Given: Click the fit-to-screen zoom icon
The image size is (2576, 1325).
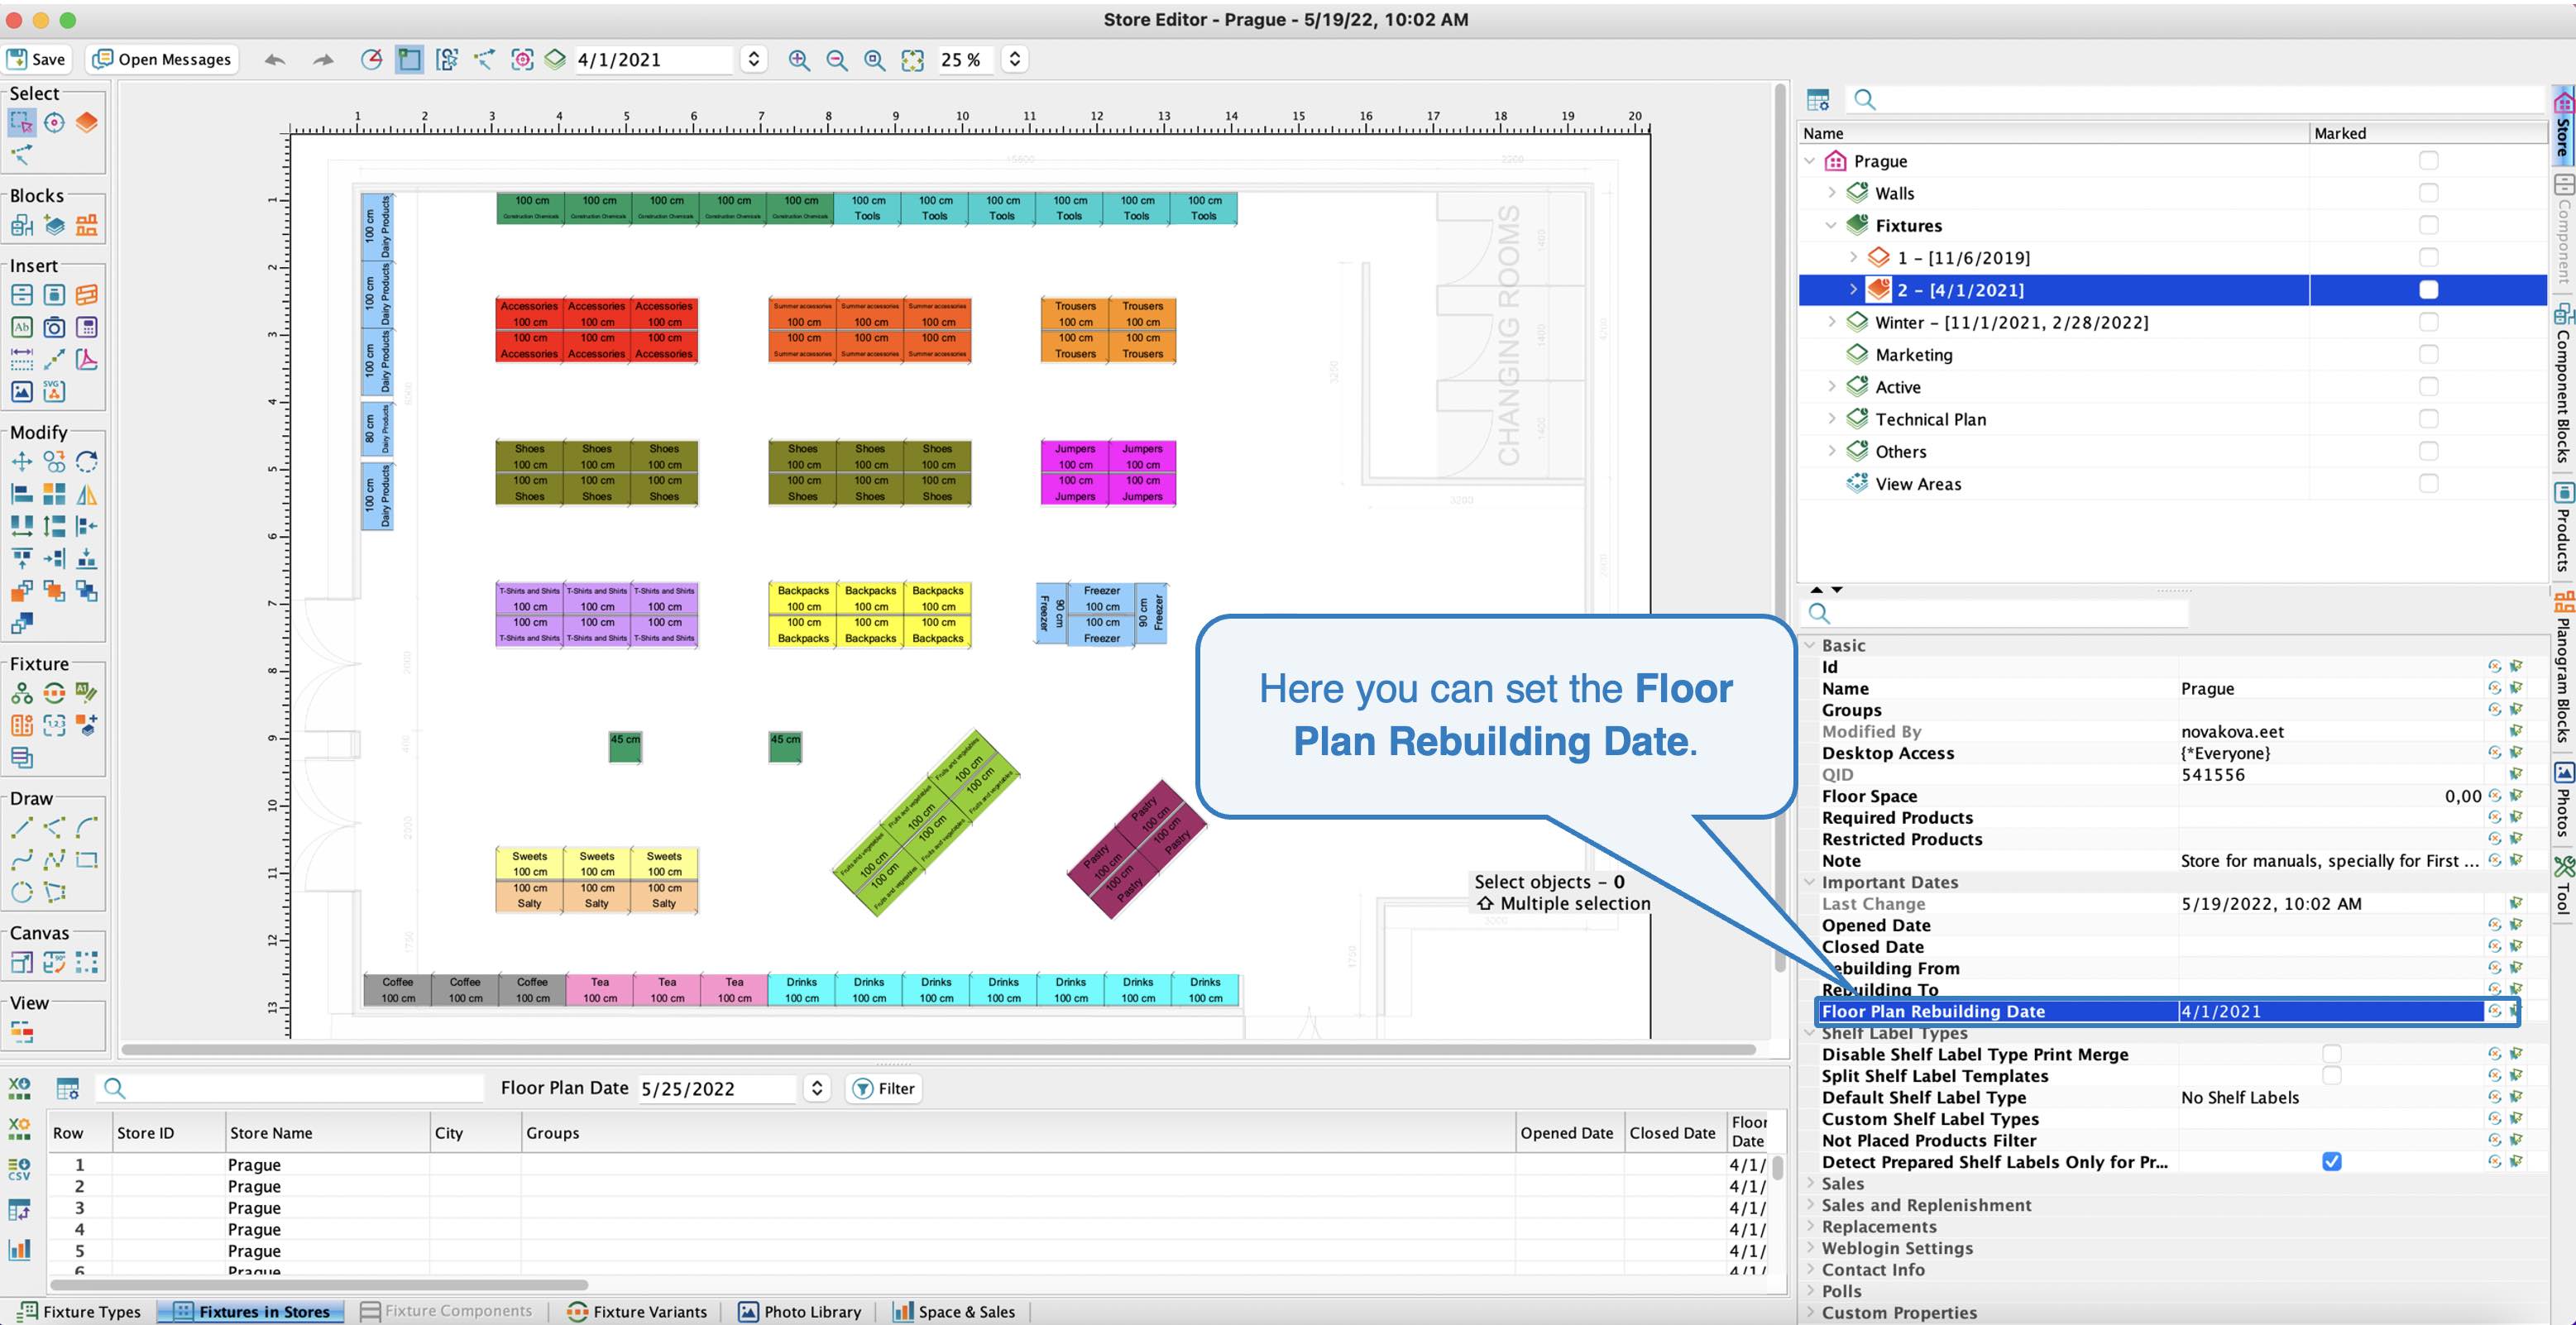Looking at the screenshot, I should tap(912, 60).
